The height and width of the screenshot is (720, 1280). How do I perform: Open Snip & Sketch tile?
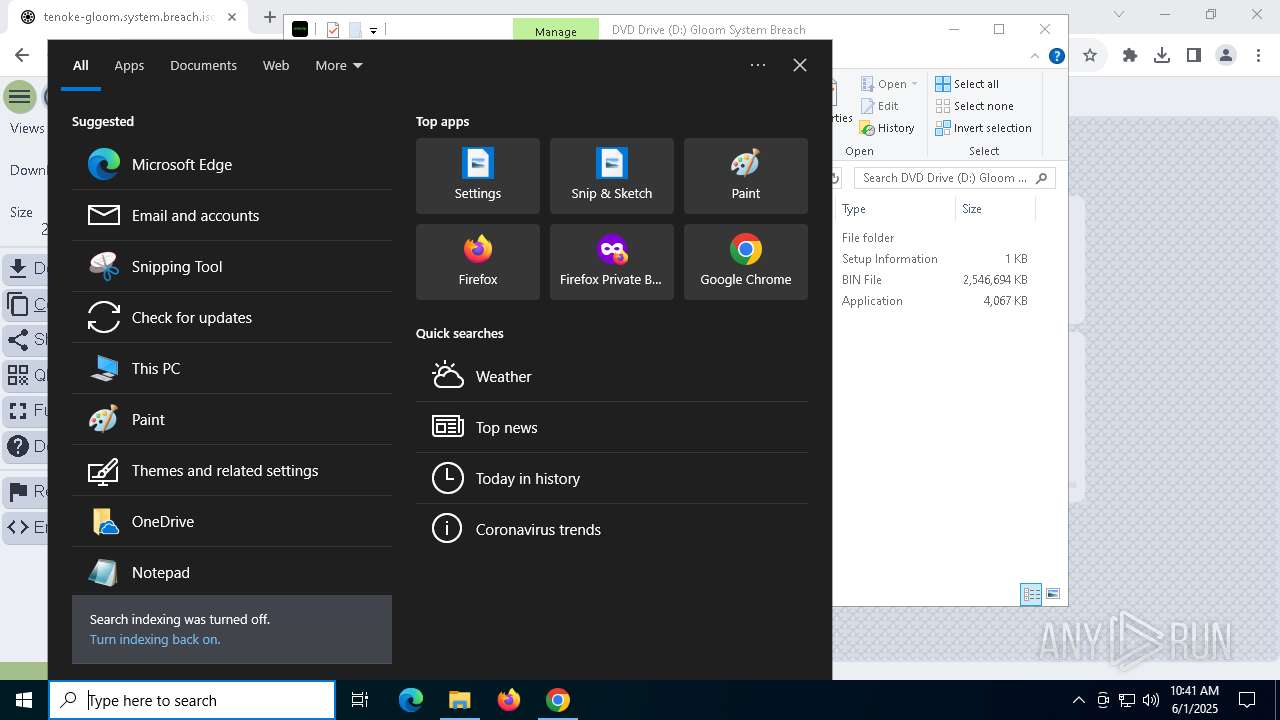pos(612,176)
